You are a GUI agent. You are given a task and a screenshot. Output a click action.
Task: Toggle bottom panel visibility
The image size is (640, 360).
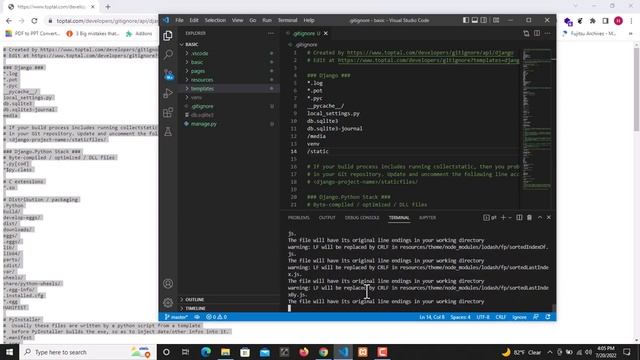475,20
